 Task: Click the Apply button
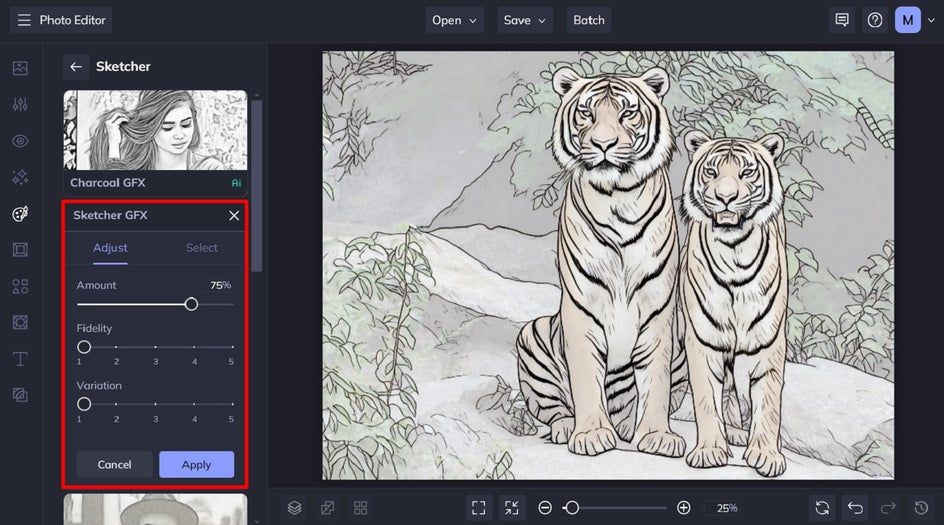point(196,464)
